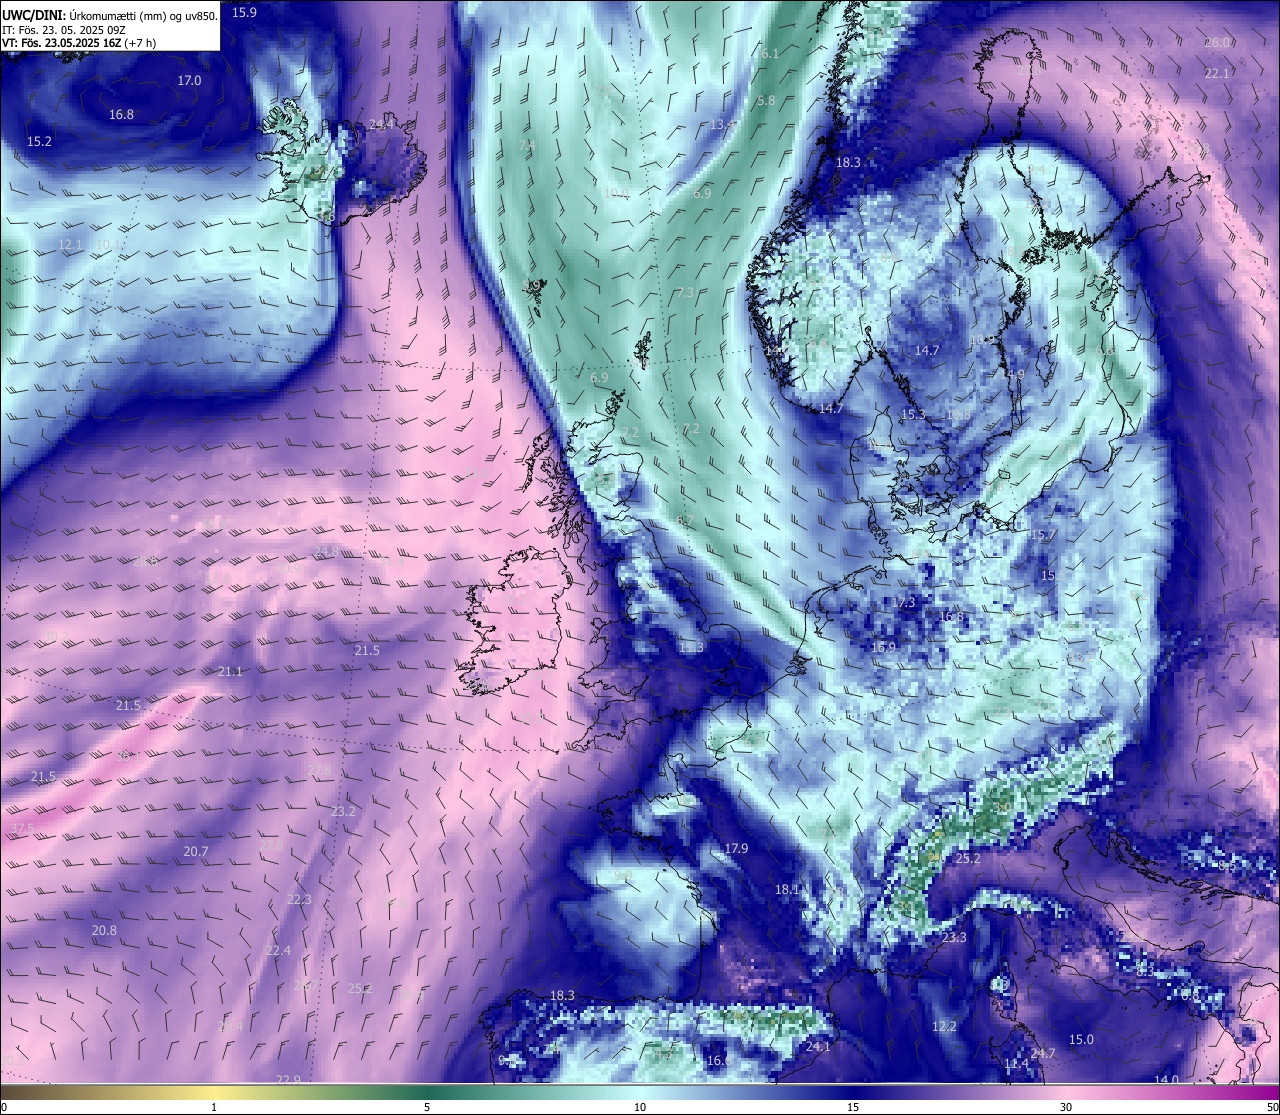Click the 16.9 value label
This screenshot has width=1280, height=1115.
click(x=883, y=647)
